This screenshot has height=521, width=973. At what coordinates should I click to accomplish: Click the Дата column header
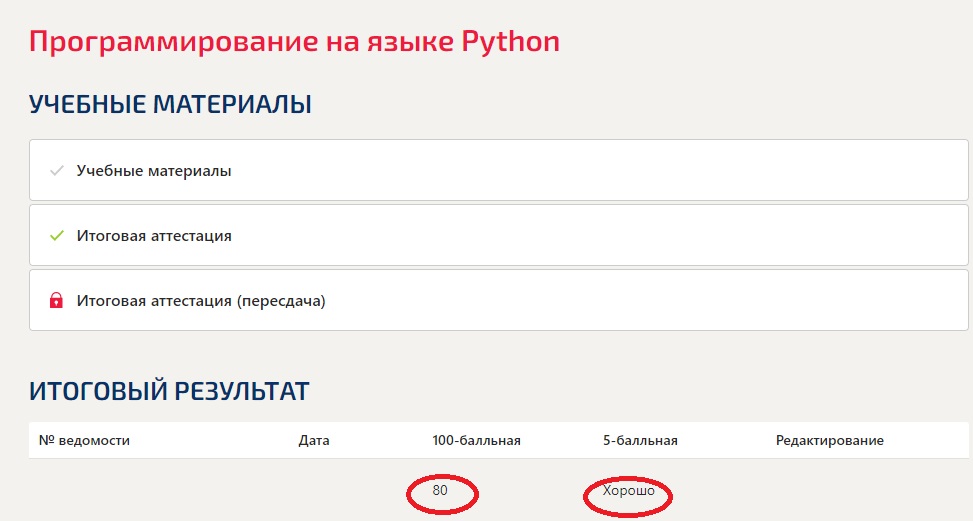[x=314, y=440]
